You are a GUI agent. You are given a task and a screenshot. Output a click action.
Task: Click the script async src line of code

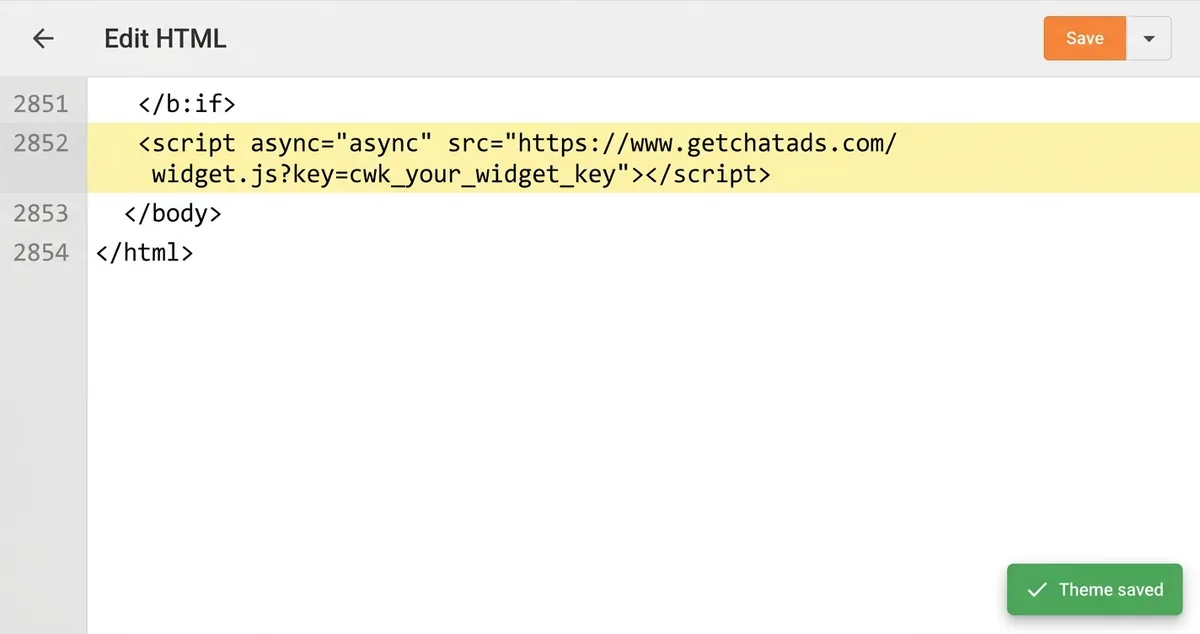[517, 143]
